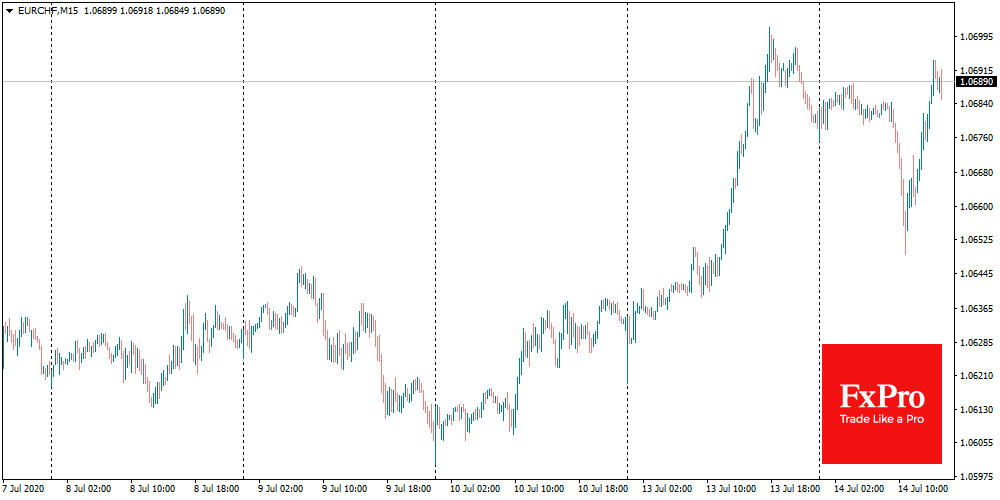Click the 1.05975 price axis label
Screen dimensions: 1000x500
(x=976, y=477)
